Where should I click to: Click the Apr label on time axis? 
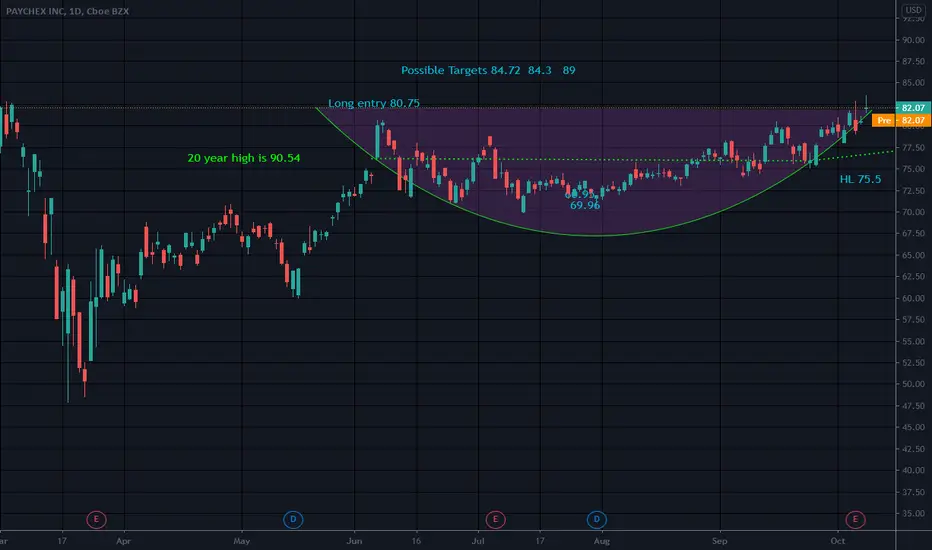coord(123,541)
